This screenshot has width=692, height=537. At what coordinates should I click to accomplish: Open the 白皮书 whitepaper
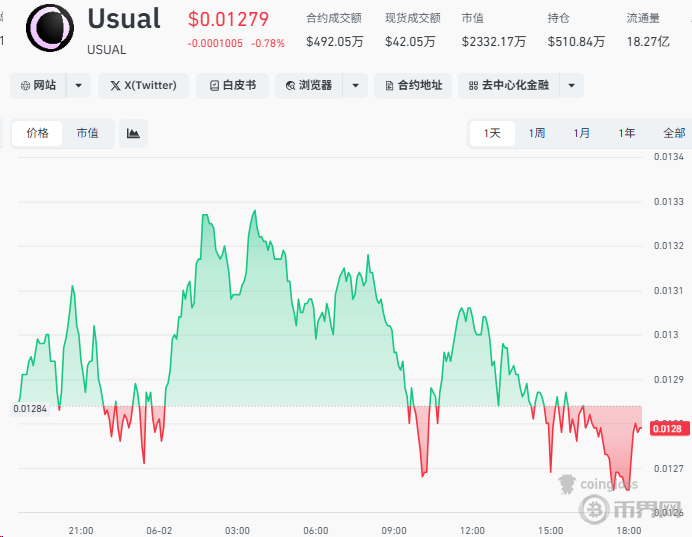point(233,86)
